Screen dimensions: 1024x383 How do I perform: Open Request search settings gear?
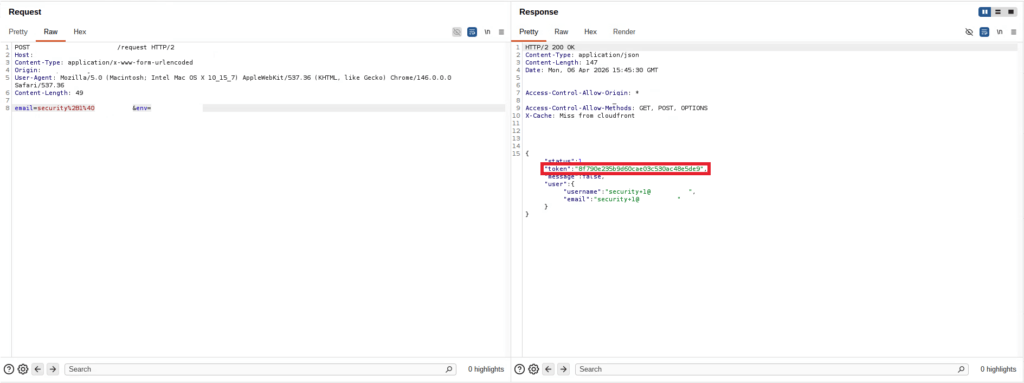(x=23, y=369)
